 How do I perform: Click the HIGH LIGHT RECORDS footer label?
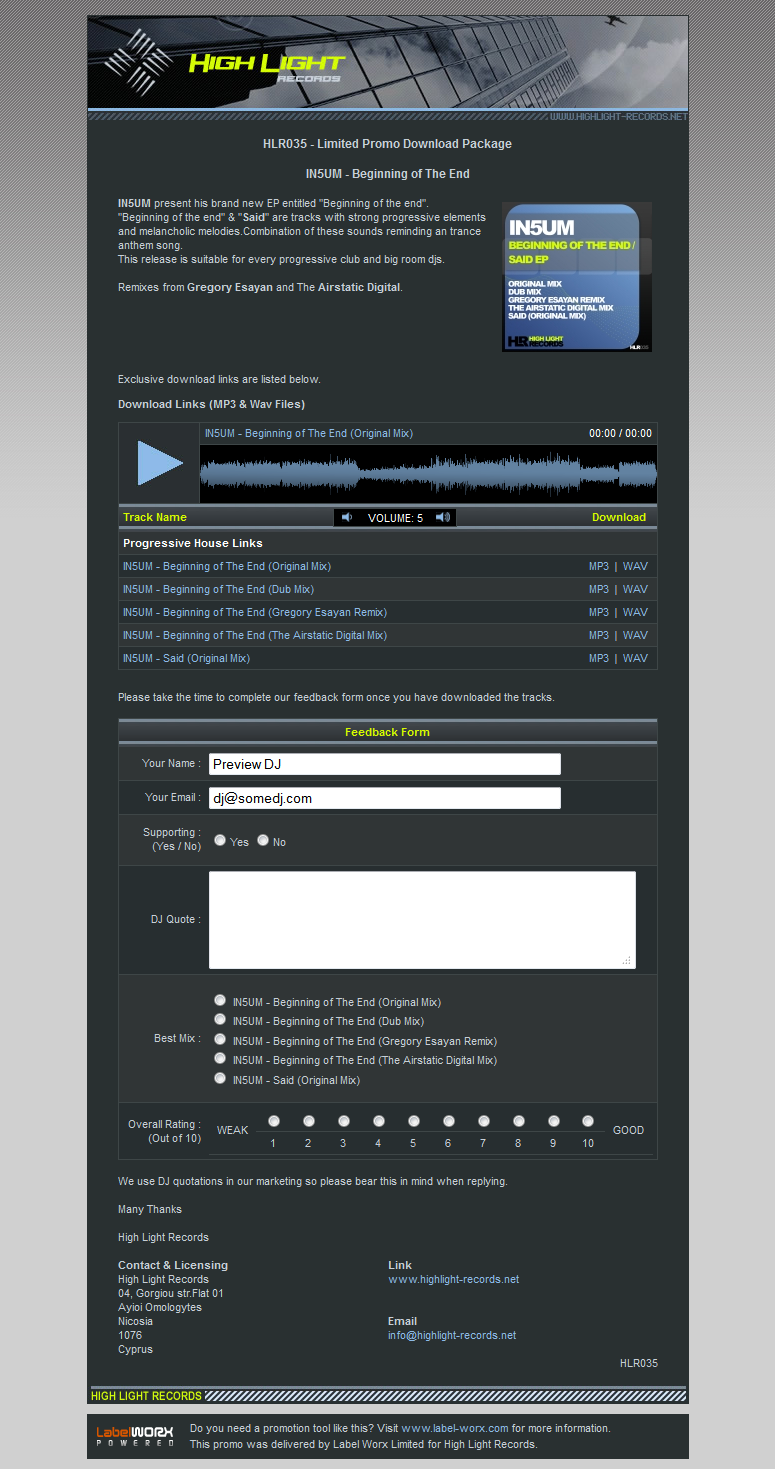(x=146, y=1396)
